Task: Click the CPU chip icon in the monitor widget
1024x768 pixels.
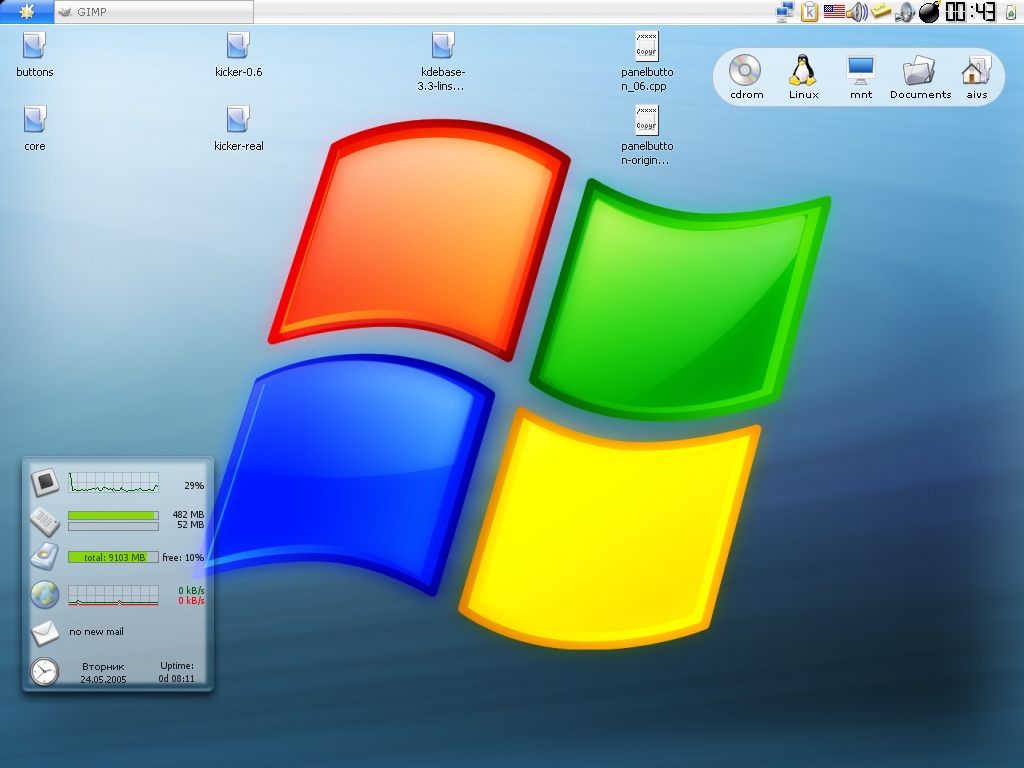Action: [45, 483]
